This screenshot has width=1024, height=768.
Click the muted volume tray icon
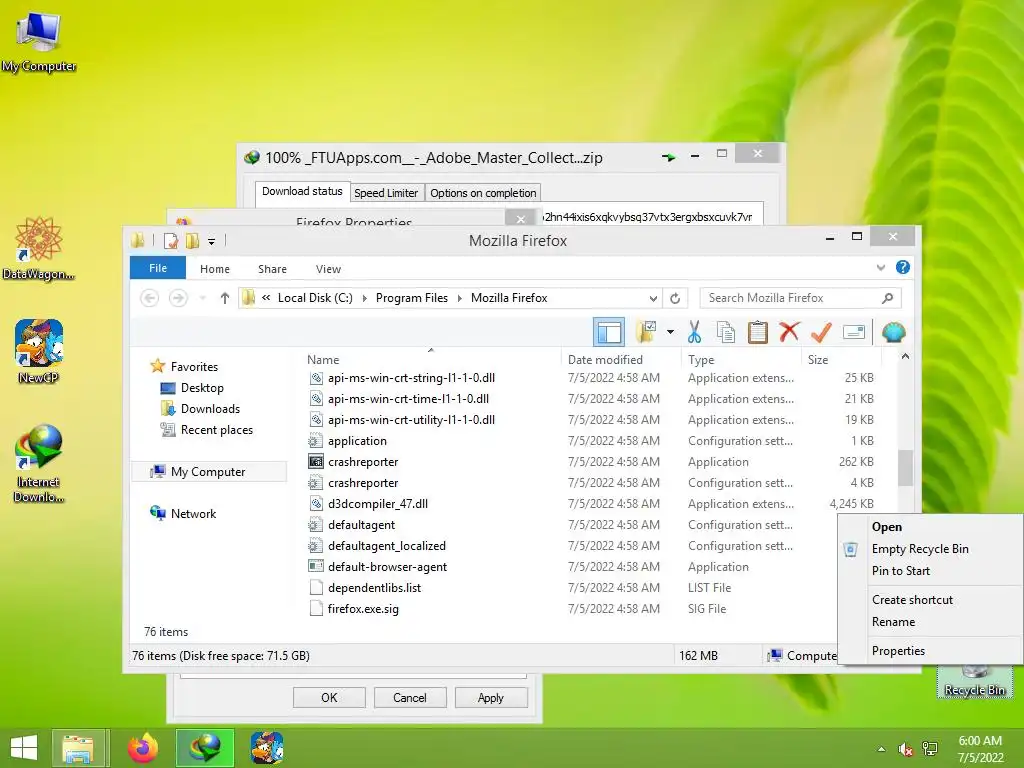[906, 749]
